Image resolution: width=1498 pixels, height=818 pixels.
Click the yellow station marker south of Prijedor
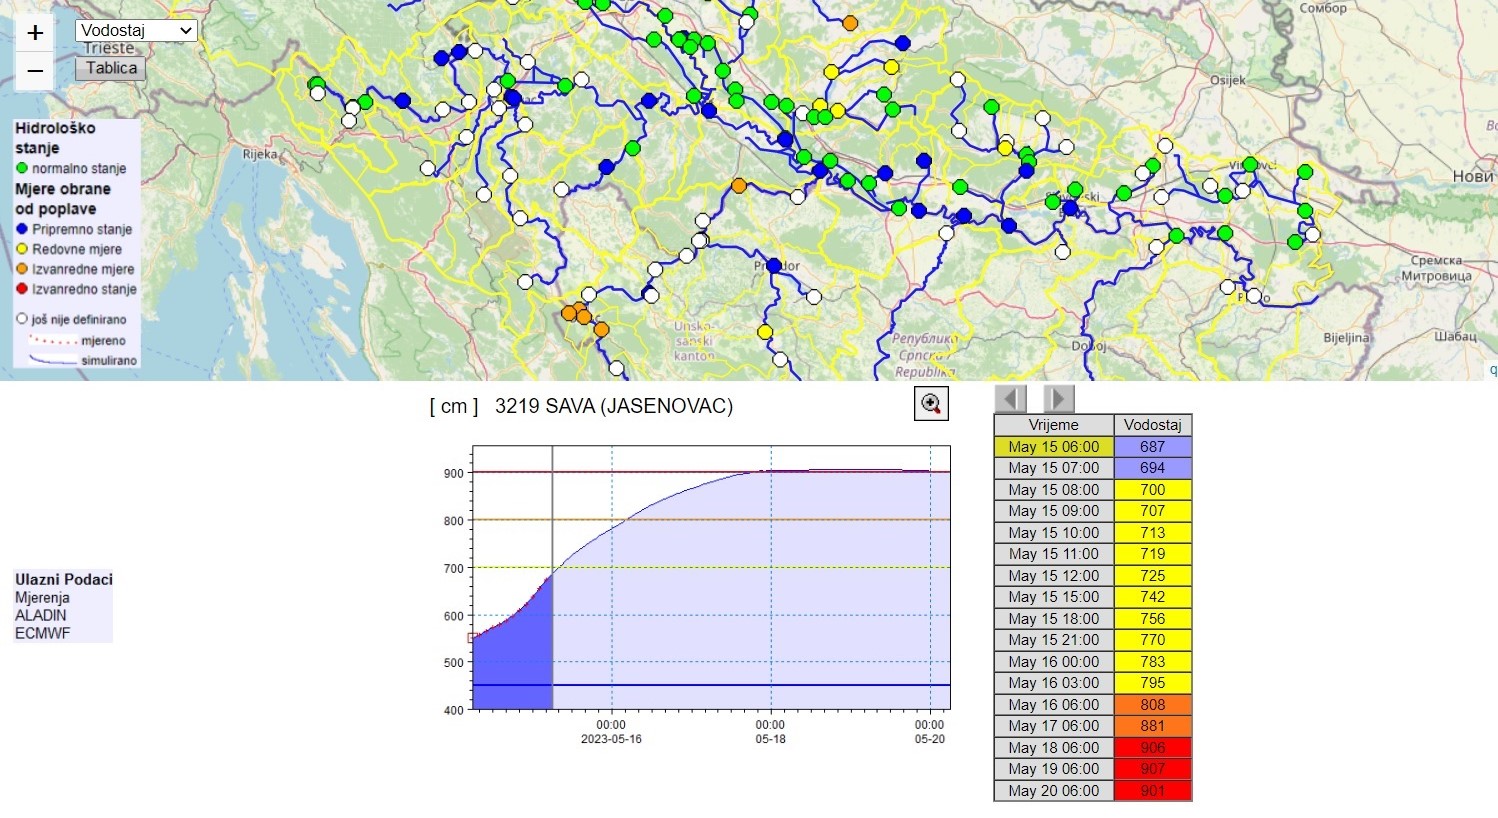click(x=765, y=332)
